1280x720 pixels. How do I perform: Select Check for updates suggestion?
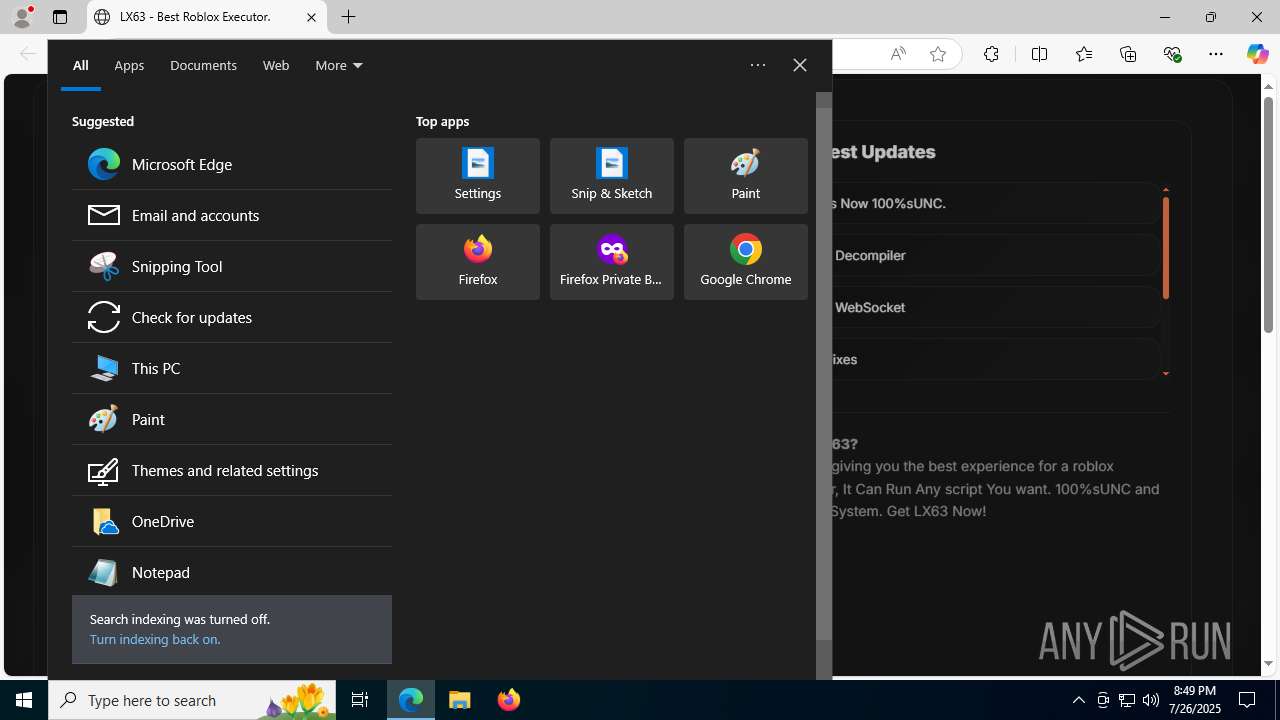point(231,317)
